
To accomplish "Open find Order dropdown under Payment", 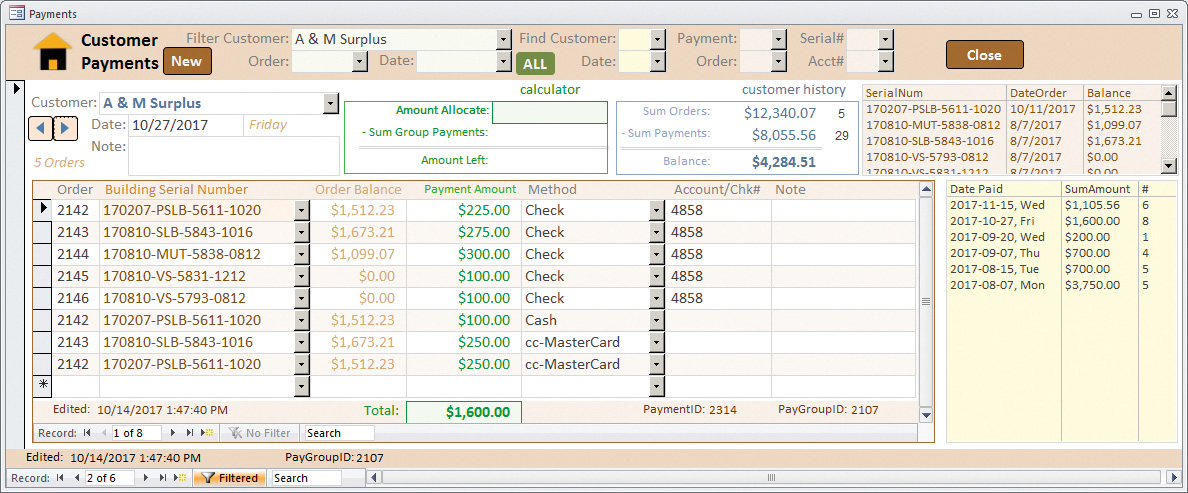I will click(x=779, y=62).
